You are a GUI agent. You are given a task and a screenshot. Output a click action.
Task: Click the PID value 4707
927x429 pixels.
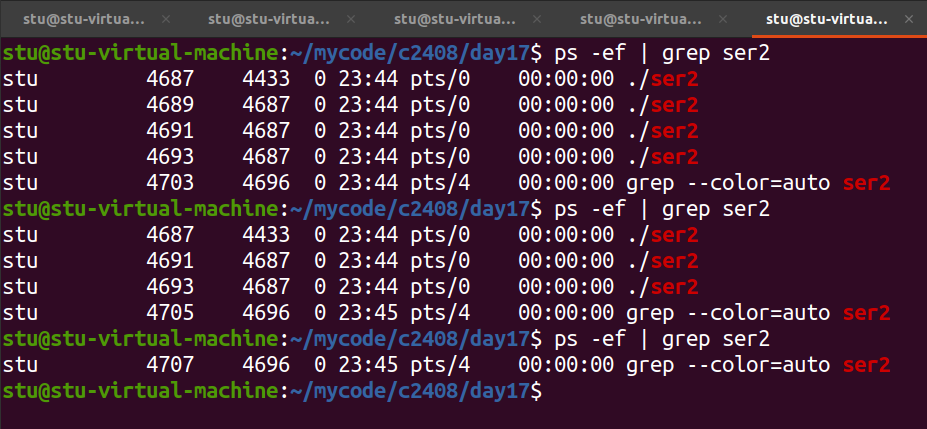tap(170, 365)
